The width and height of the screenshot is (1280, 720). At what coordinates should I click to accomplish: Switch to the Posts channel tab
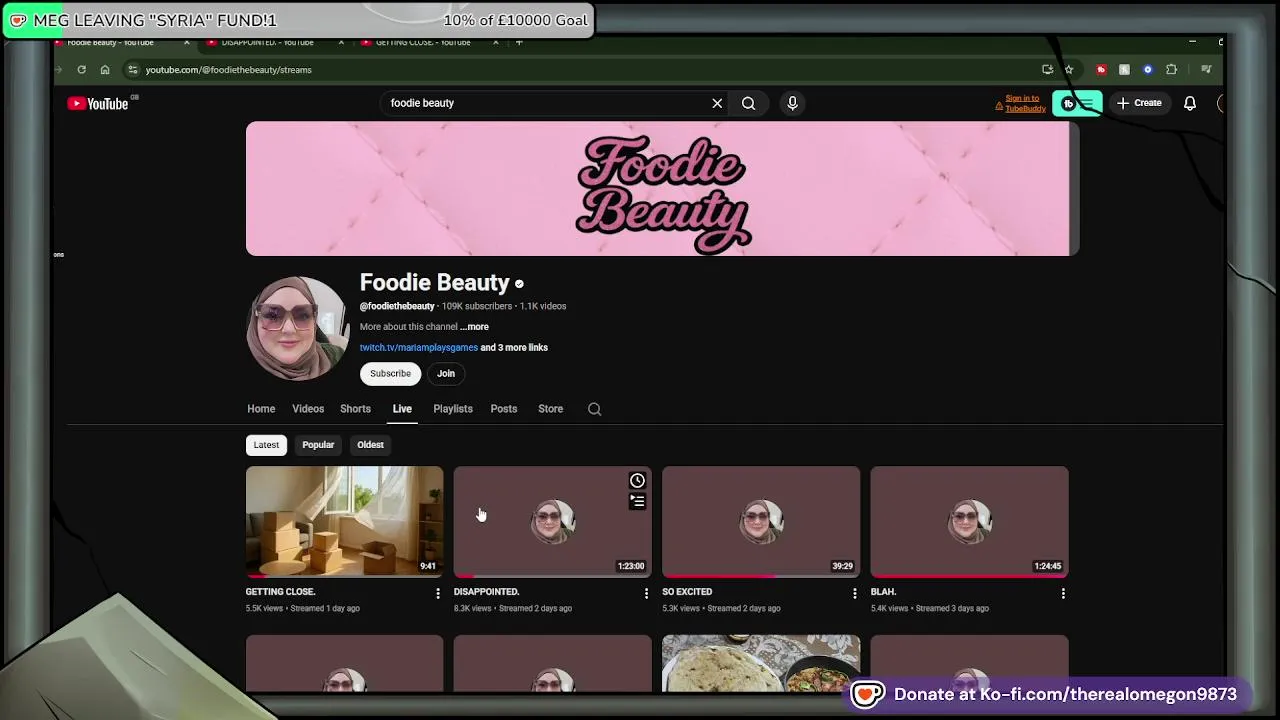[503, 409]
